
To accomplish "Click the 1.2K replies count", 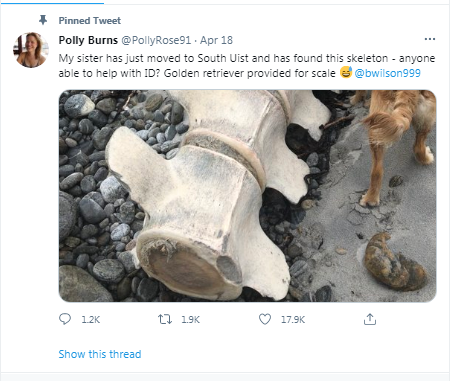I will point(91,320).
